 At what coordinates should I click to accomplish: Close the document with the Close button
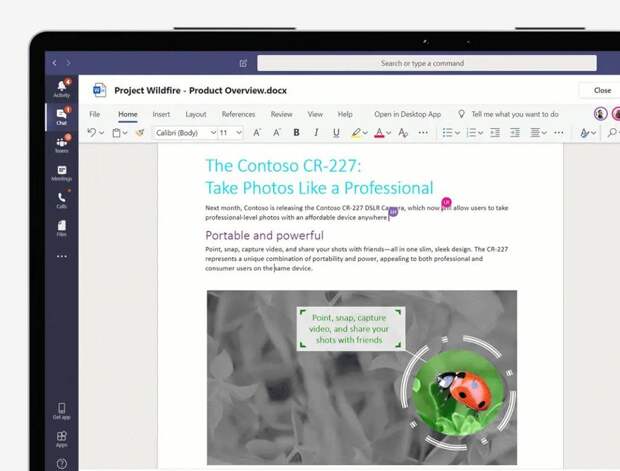(x=602, y=91)
